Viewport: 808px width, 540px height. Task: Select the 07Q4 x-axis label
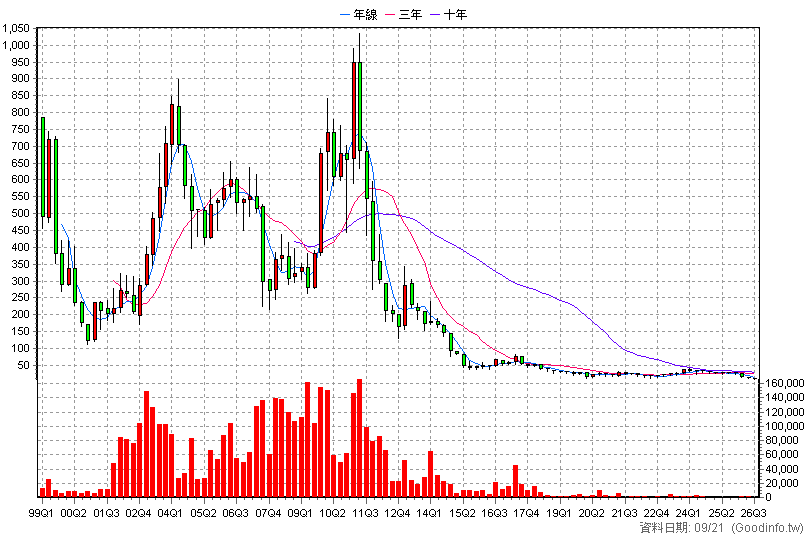coord(267,513)
